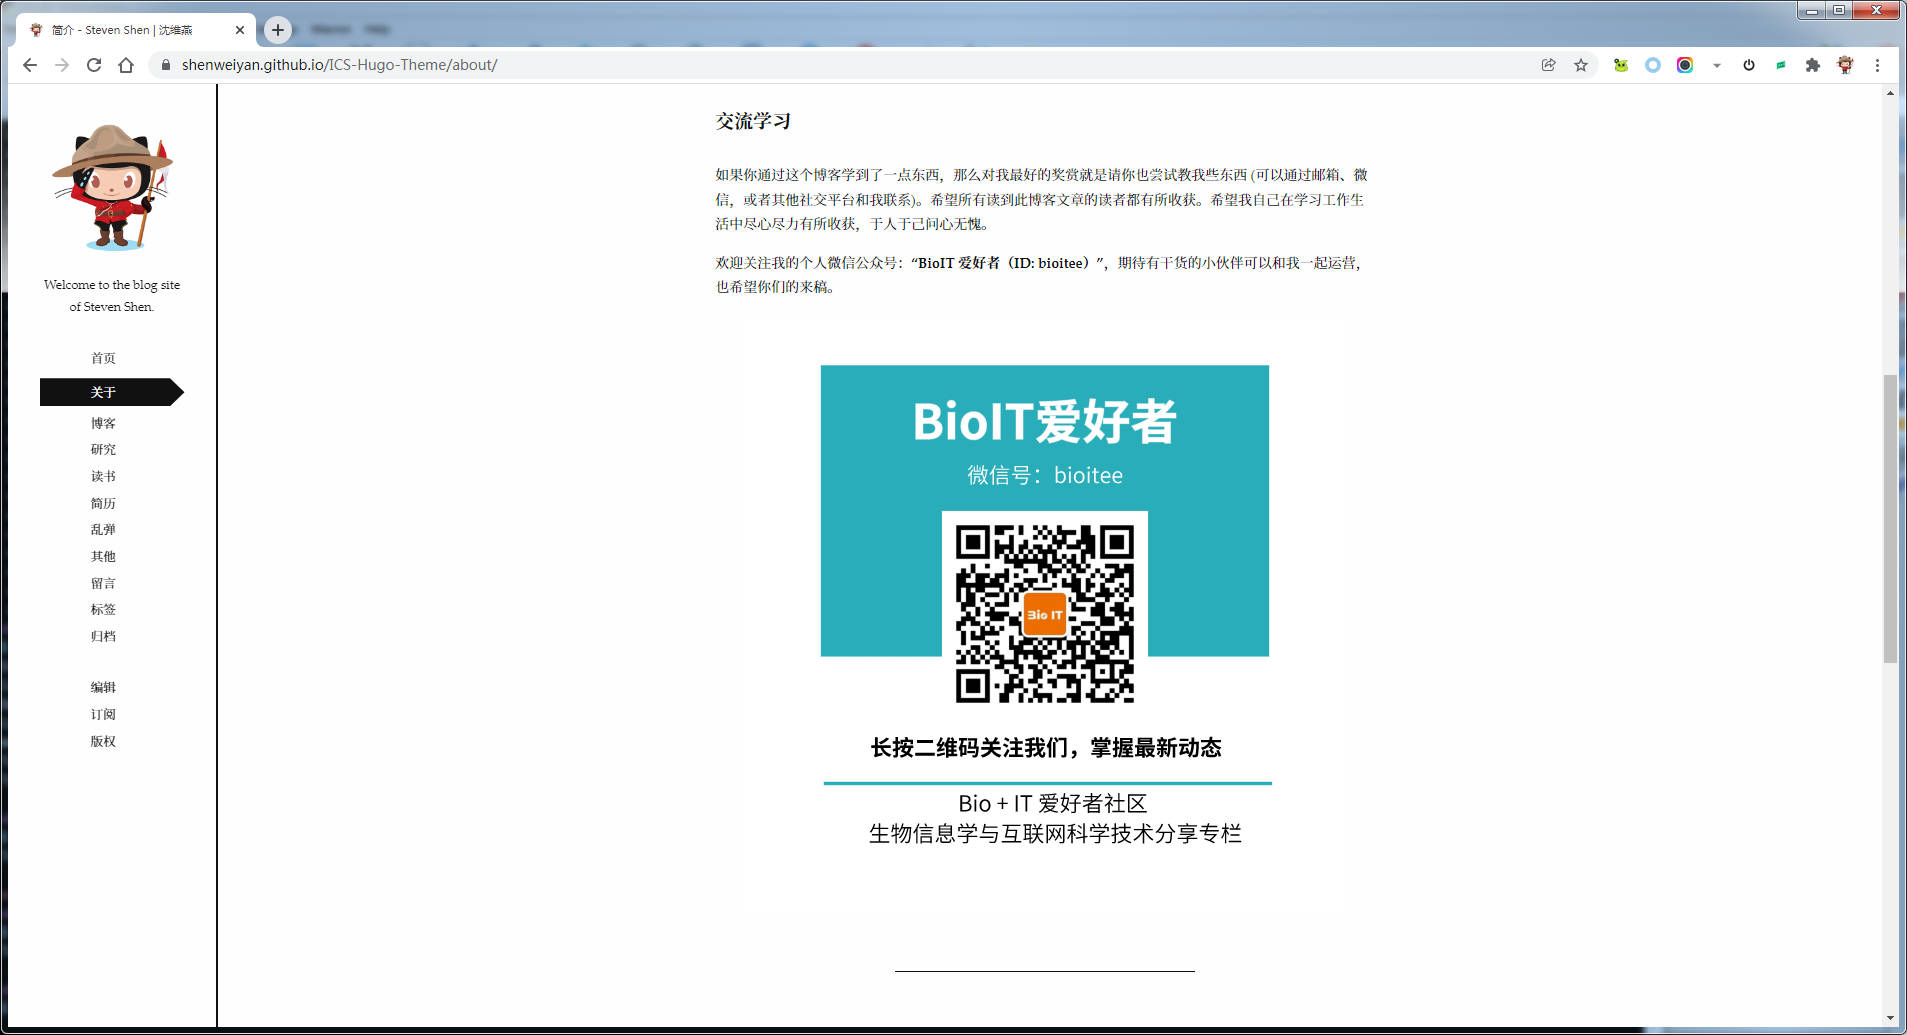Go to the 其他 sidebar link

pos(103,556)
